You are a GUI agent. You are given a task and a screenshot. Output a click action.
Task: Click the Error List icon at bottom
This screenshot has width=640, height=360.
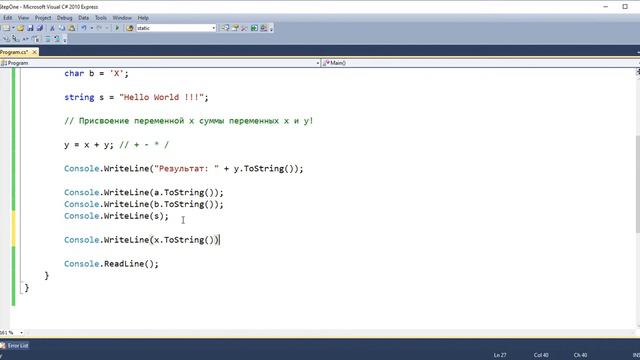click(x=2, y=346)
